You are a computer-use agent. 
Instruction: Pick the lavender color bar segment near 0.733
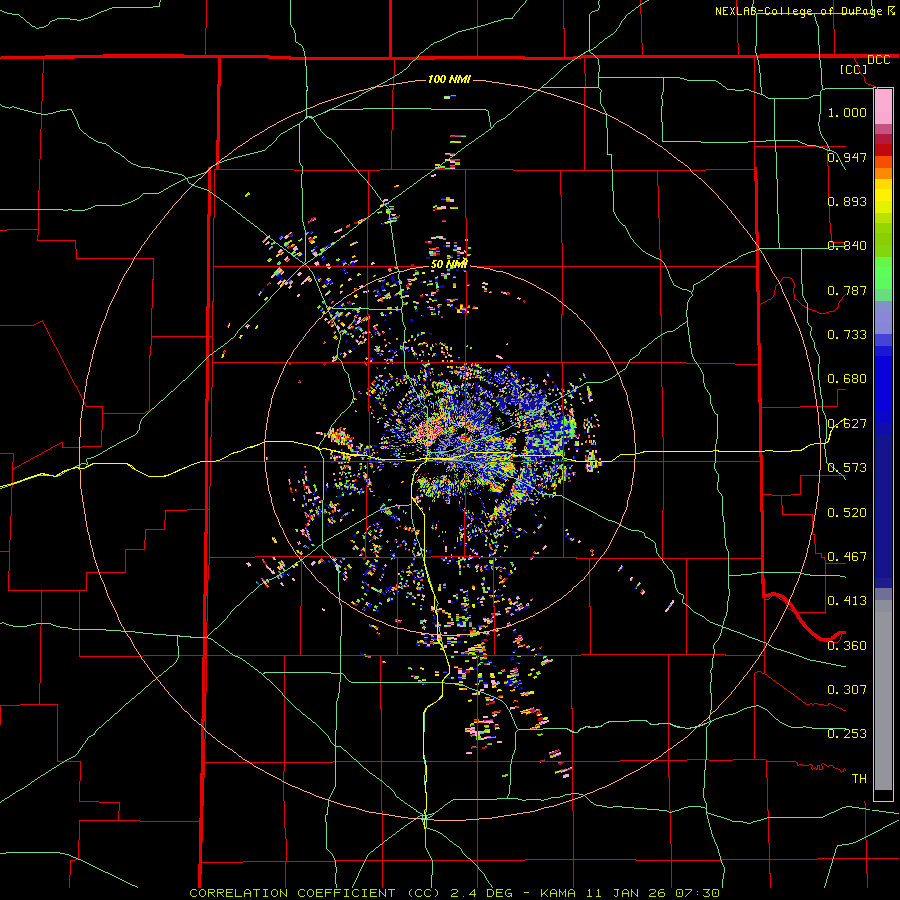coord(883,318)
